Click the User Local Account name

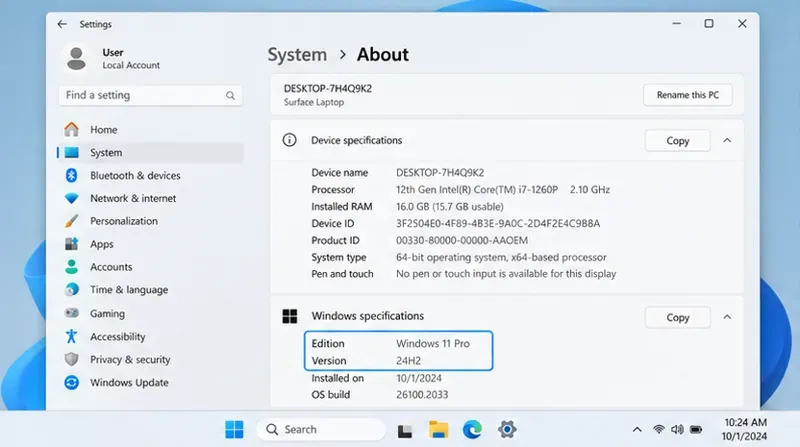pyautogui.click(x=131, y=59)
